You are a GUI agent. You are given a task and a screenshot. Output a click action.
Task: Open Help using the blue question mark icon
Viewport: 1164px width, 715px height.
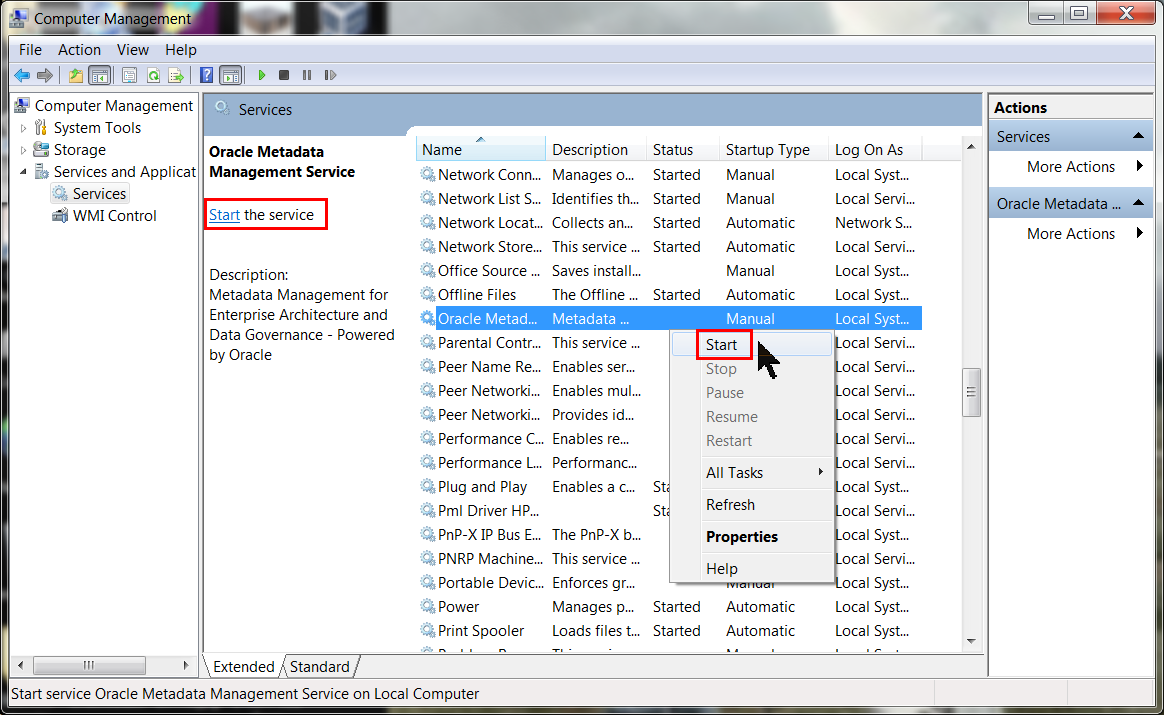(206, 74)
